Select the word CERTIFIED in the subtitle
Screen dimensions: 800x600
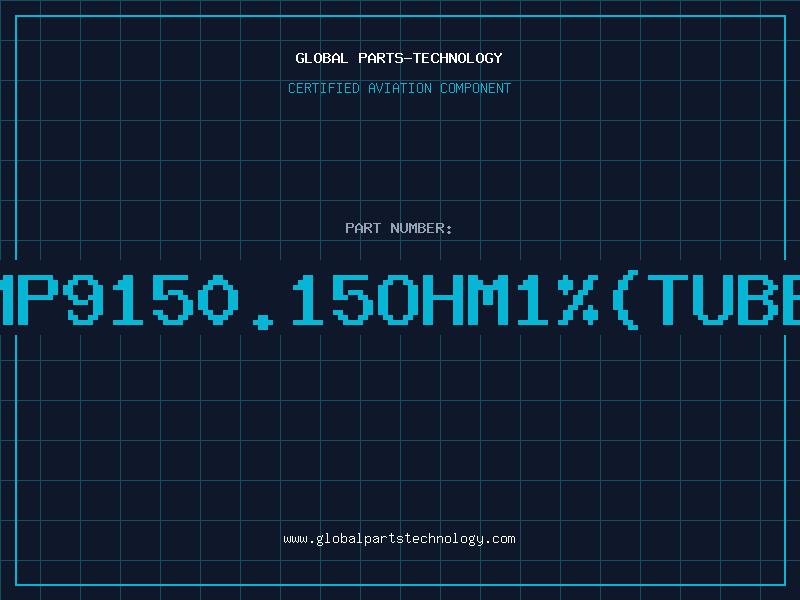[324, 88]
